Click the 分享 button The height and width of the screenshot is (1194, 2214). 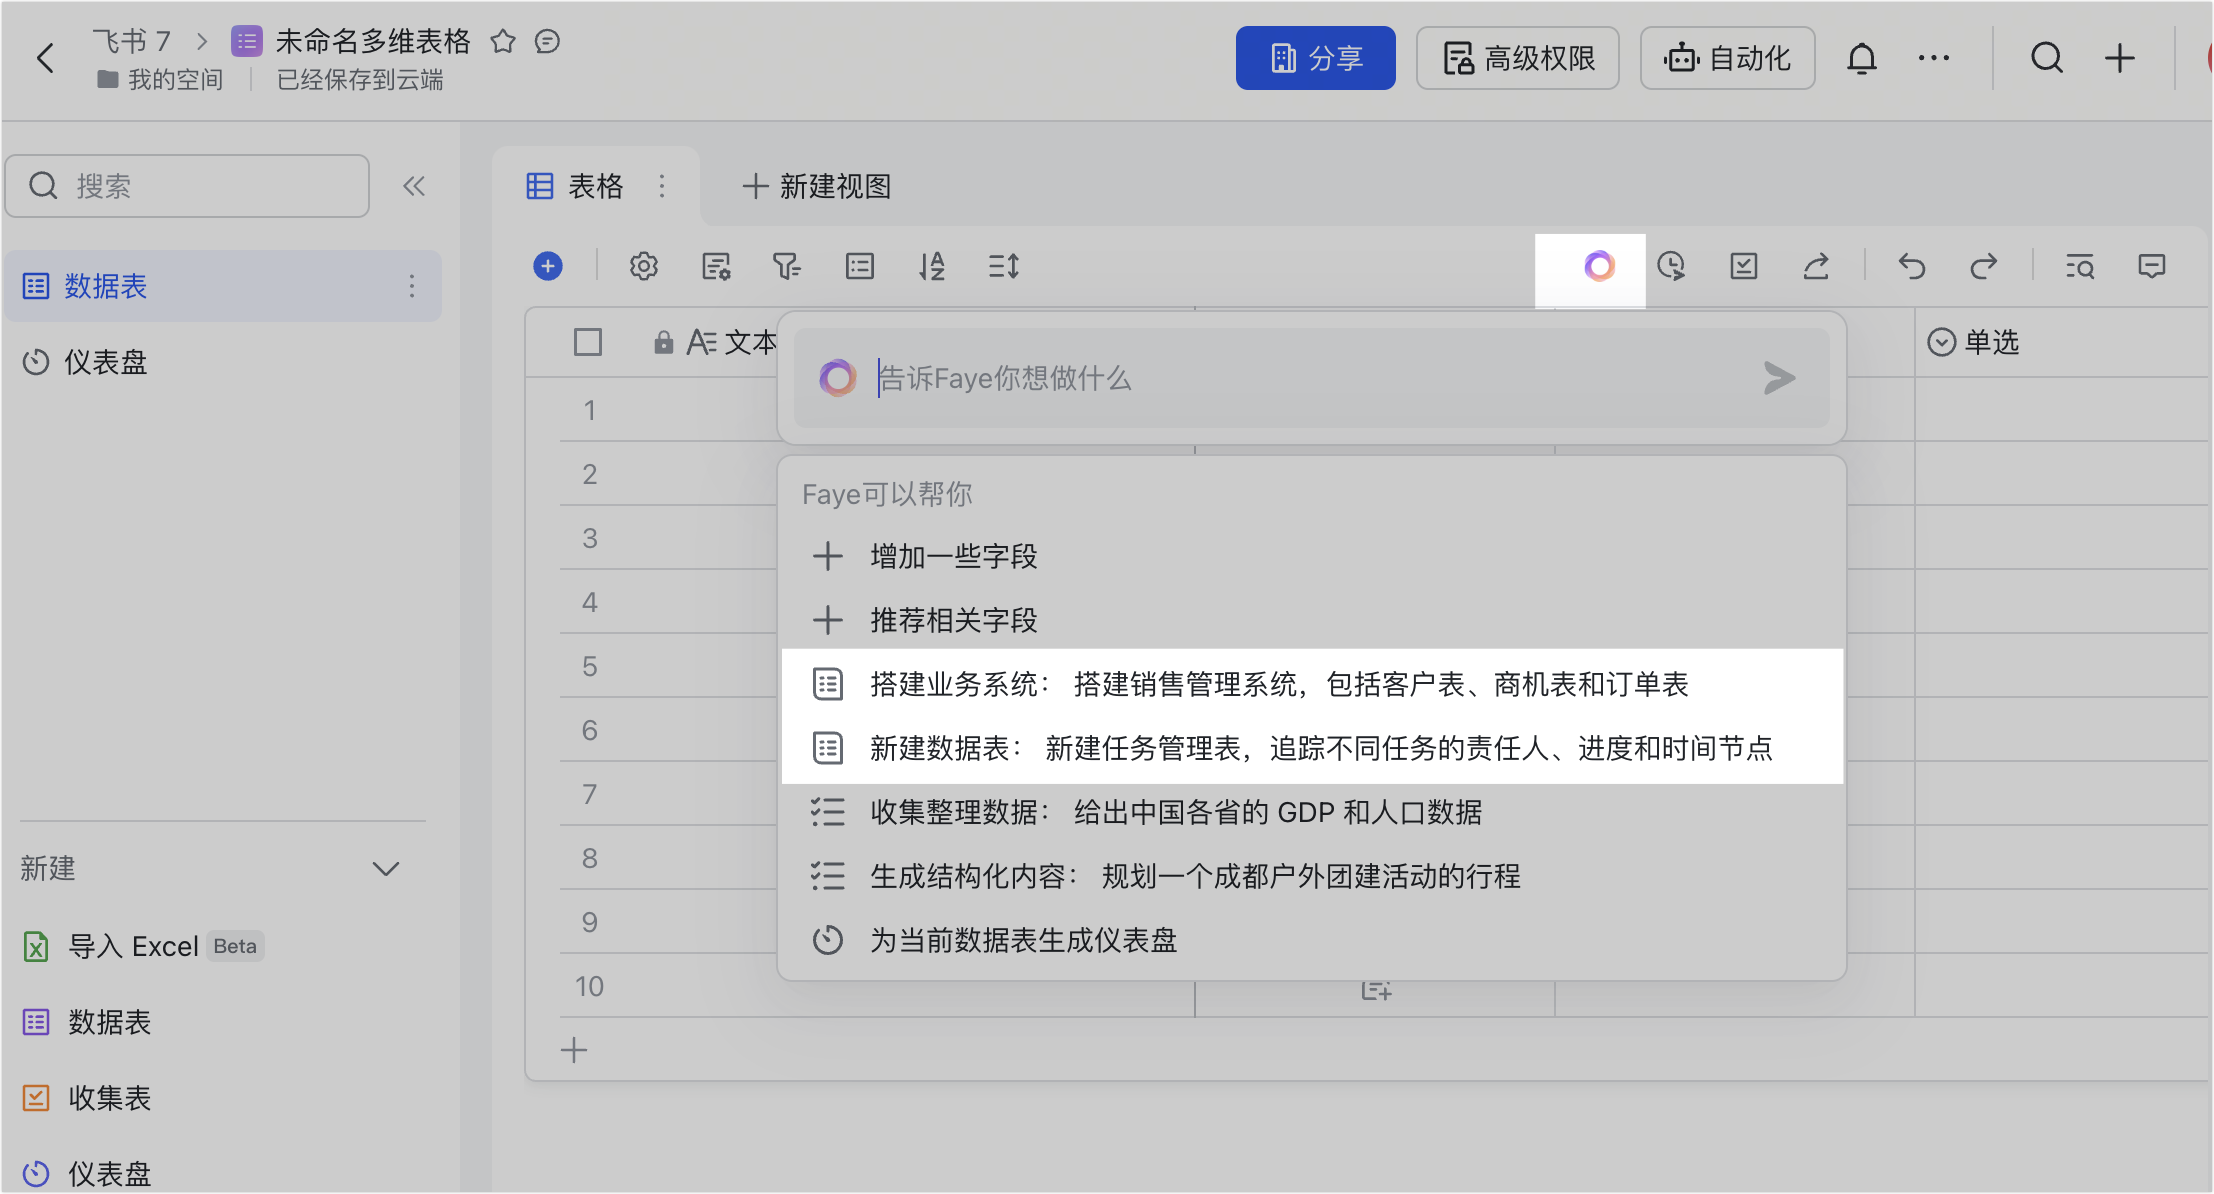pyautogui.click(x=1315, y=58)
